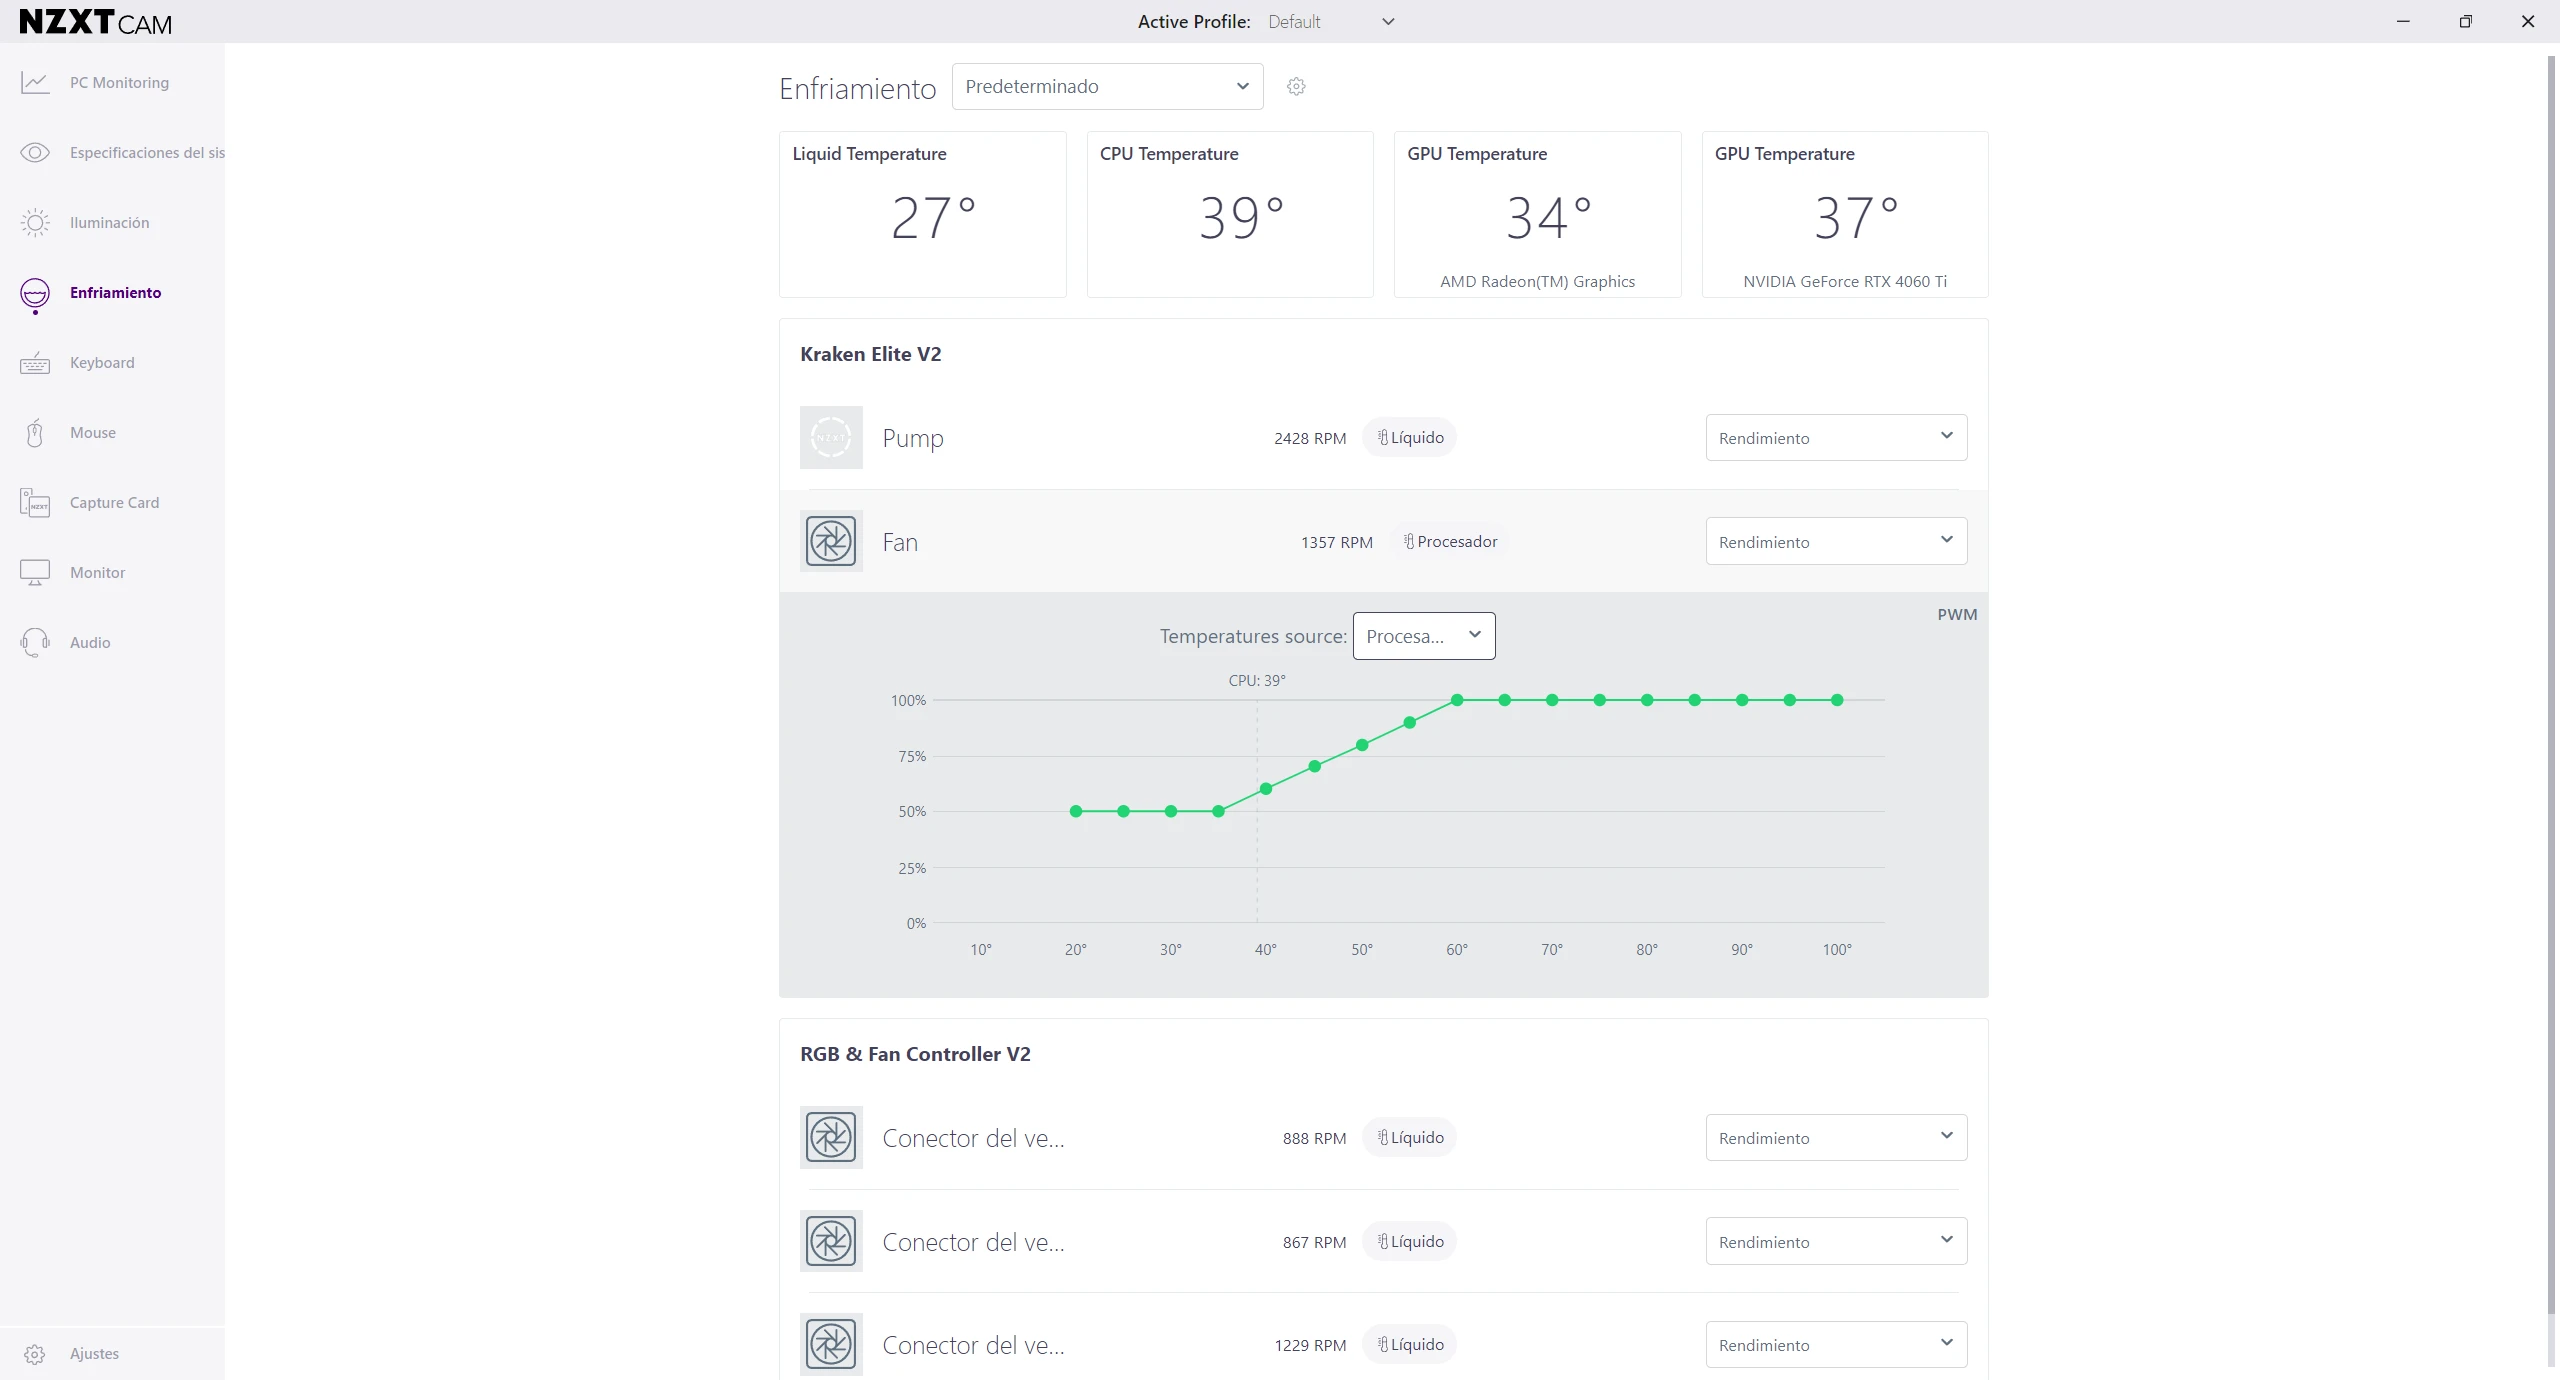Go to Monitor section
The height and width of the screenshot is (1380, 2560).
[x=98, y=573]
